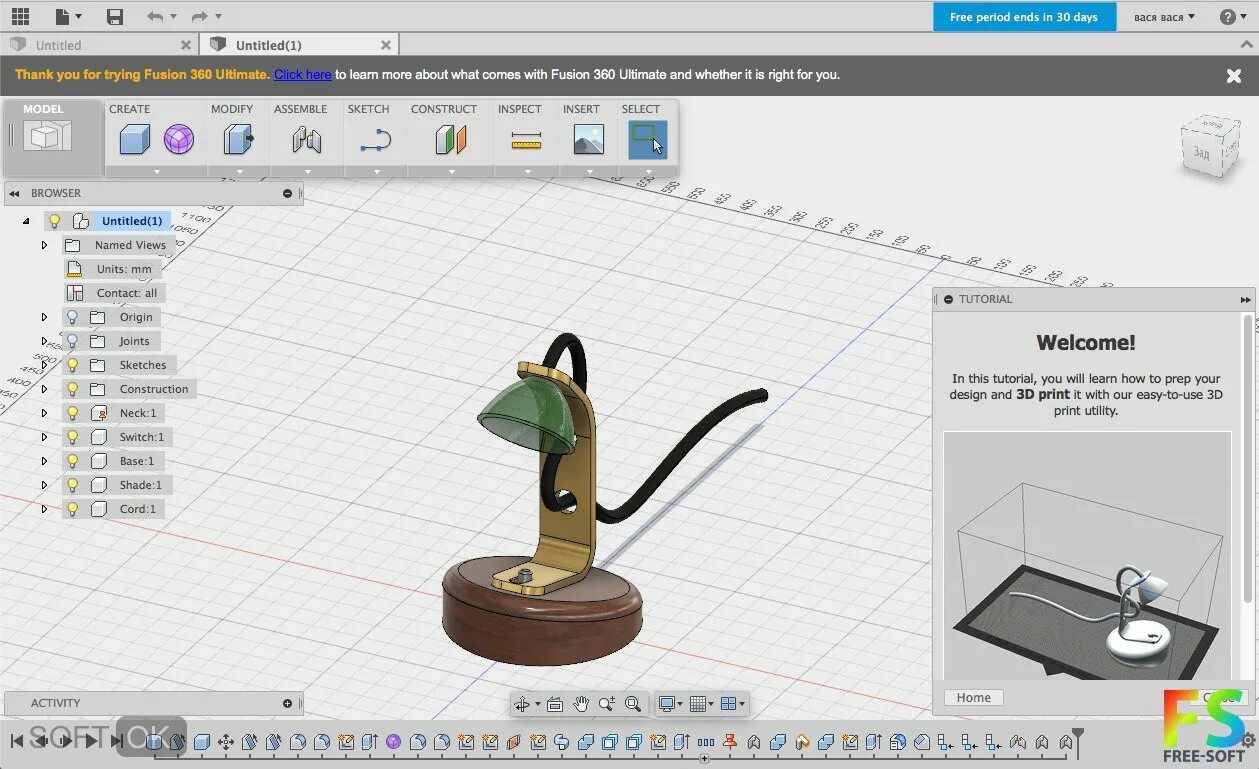Click the document settings icon beside Untitled(1)
This screenshot has width=1259, height=769.
pyautogui.click(x=81, y=221)
